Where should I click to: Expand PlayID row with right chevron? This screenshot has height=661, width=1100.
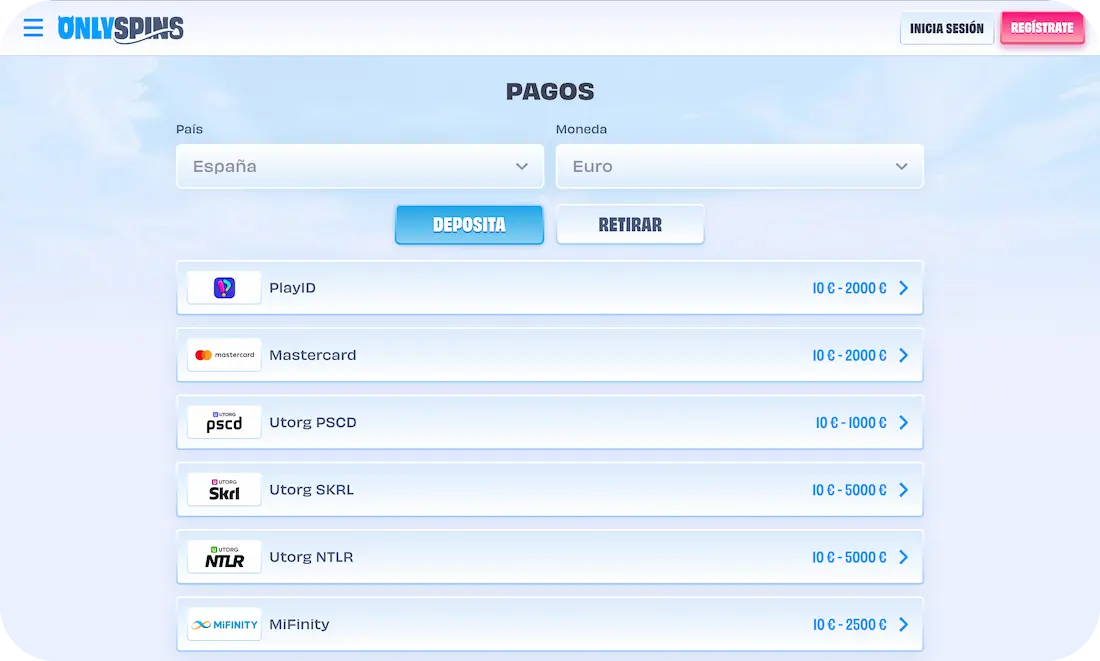(x=903, y=288)
